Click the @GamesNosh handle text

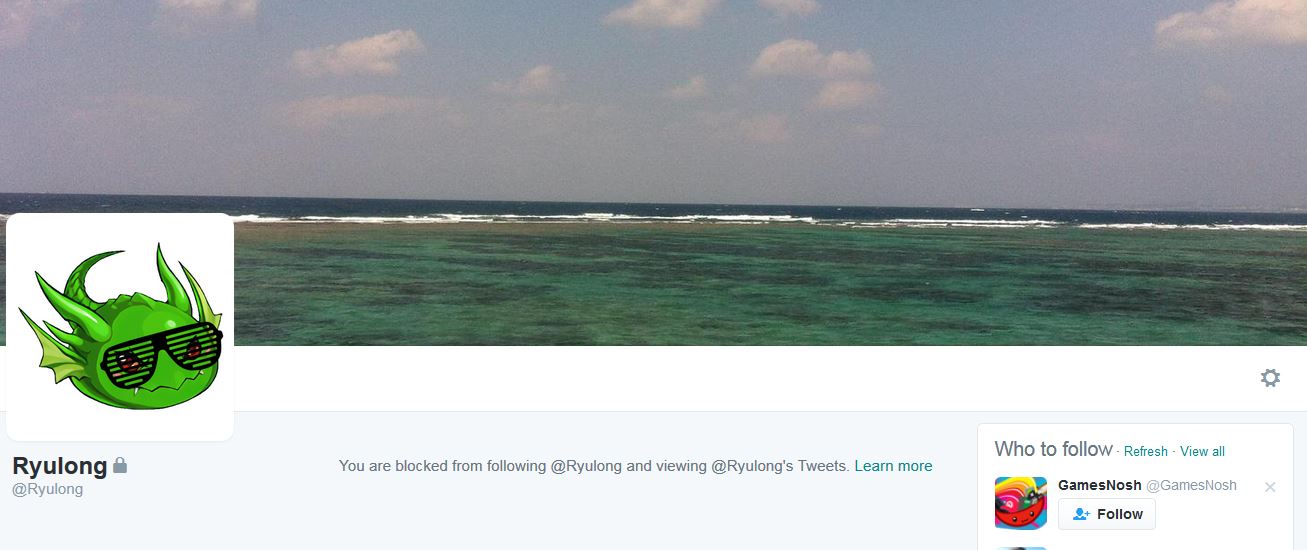tap(1191, 486)
